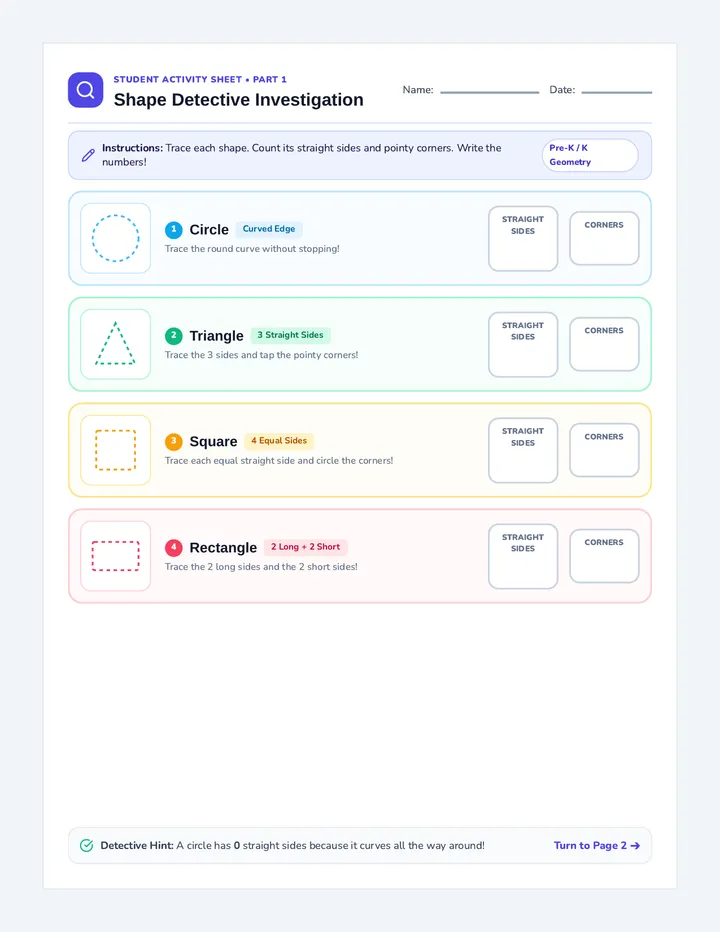Click the dashed orange square shape
The height and width of the screenshot is (932, 720).
click(x=115, y=450)
